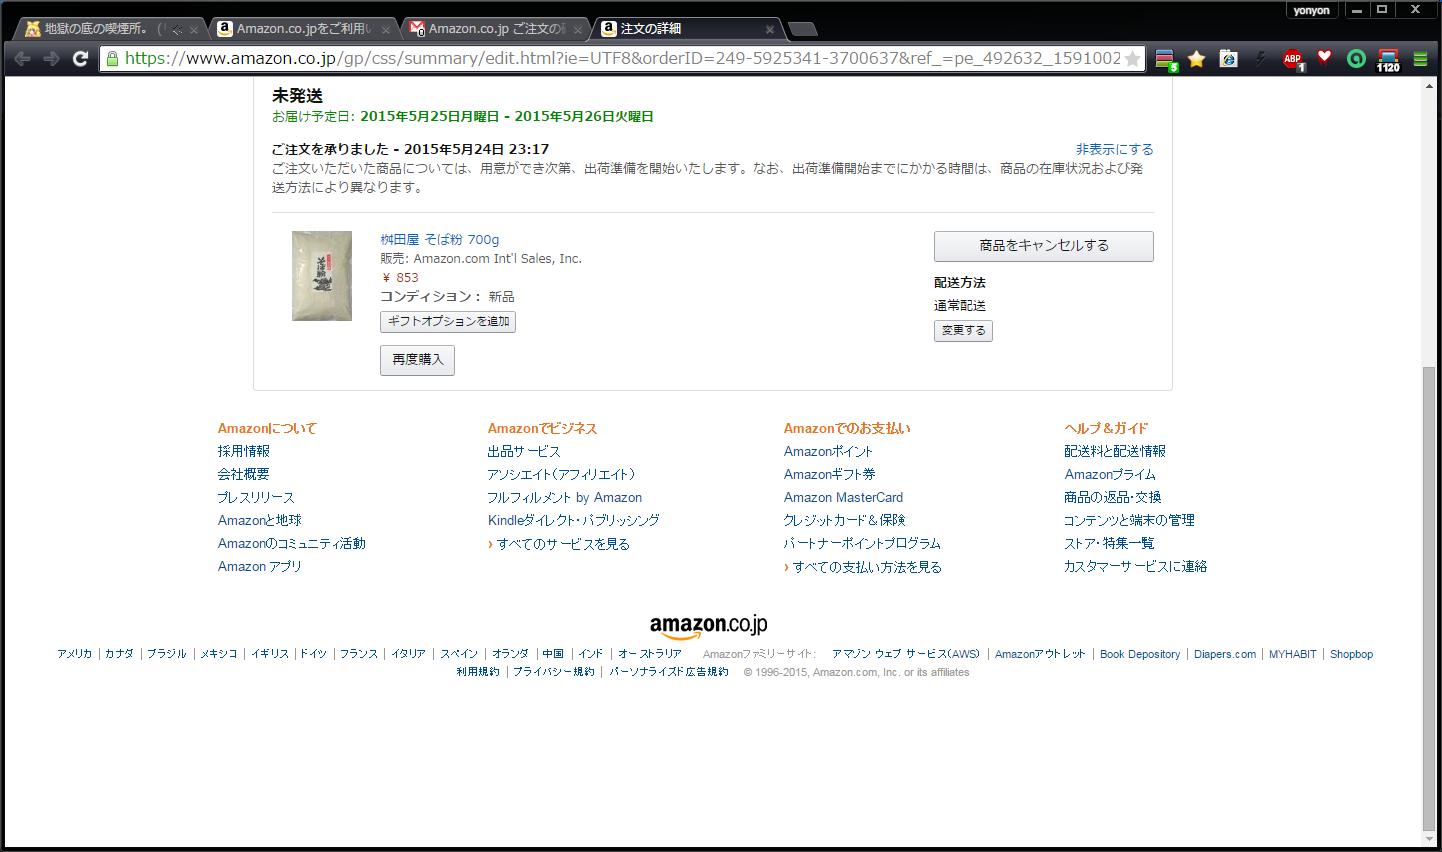Close the Amazon.co.jp ご注文の tab
Image resolution: width=1442 pixels, height=852 pixels.
[577, 30]
